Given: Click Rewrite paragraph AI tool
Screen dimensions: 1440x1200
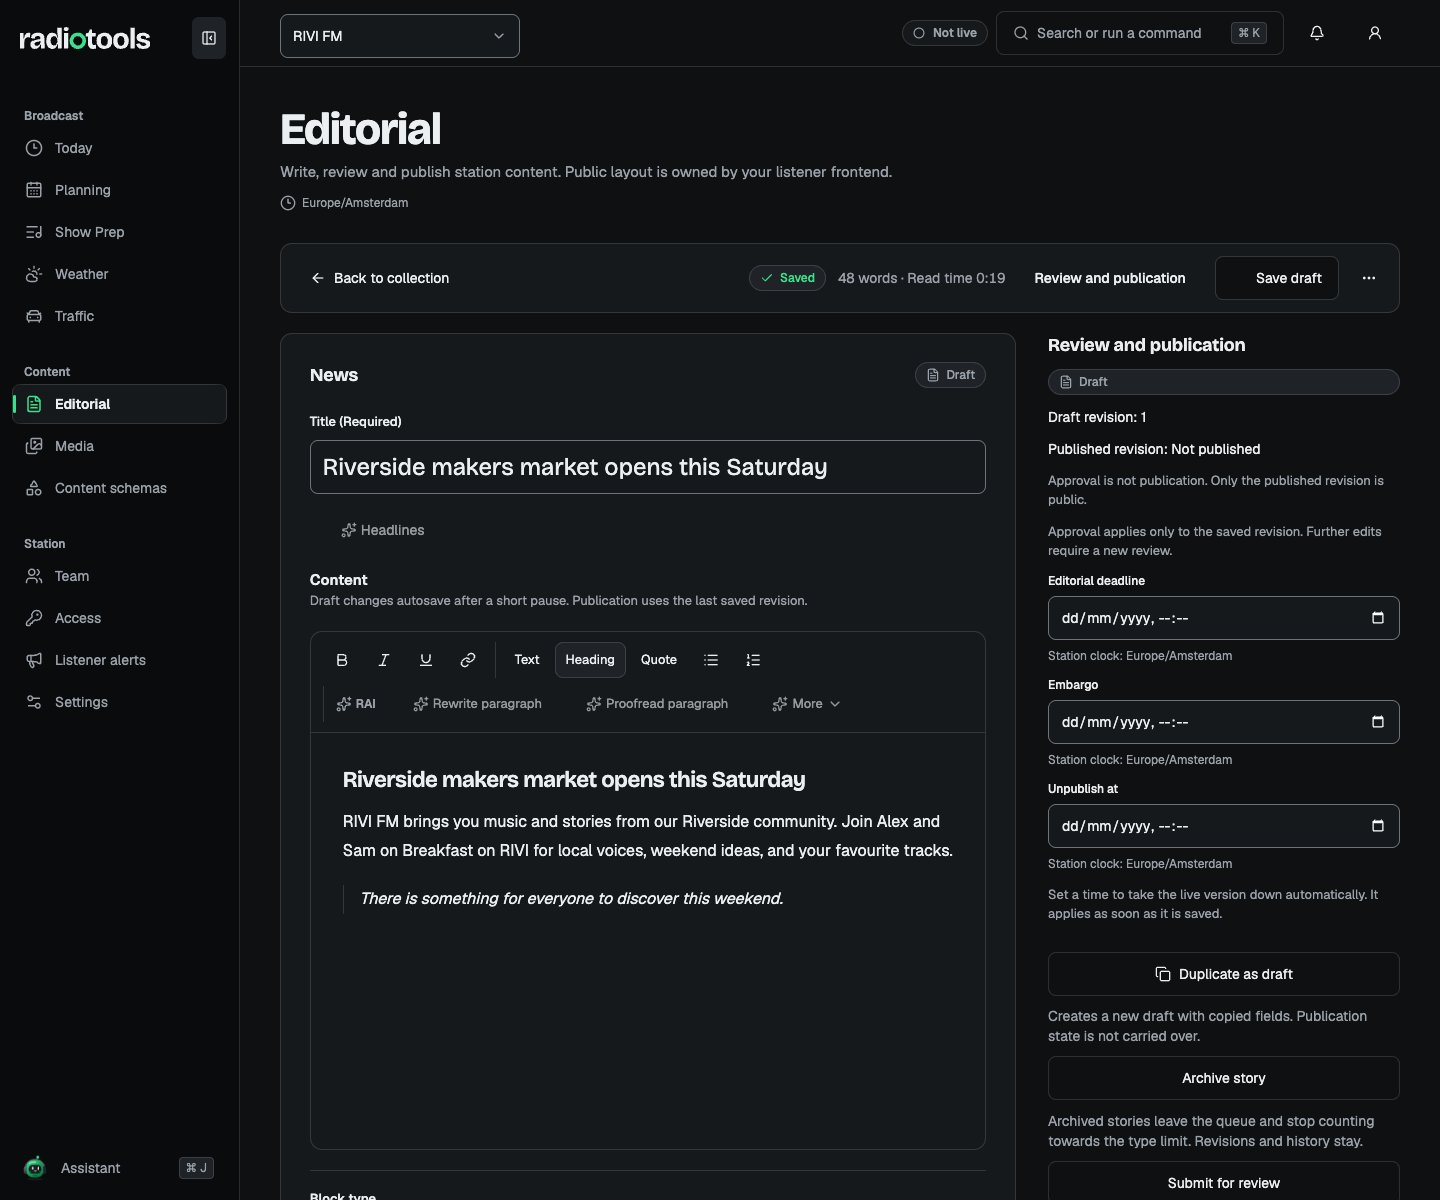Looking at the screenshot, I should pos(478,704).
